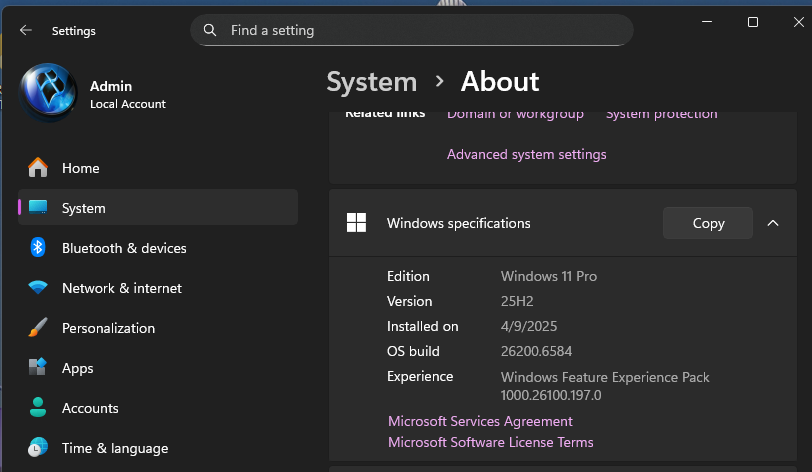Click the Time & language globe icon
Image resolution: width=812 pixels, height=472 pixels.
coord(38,447)
